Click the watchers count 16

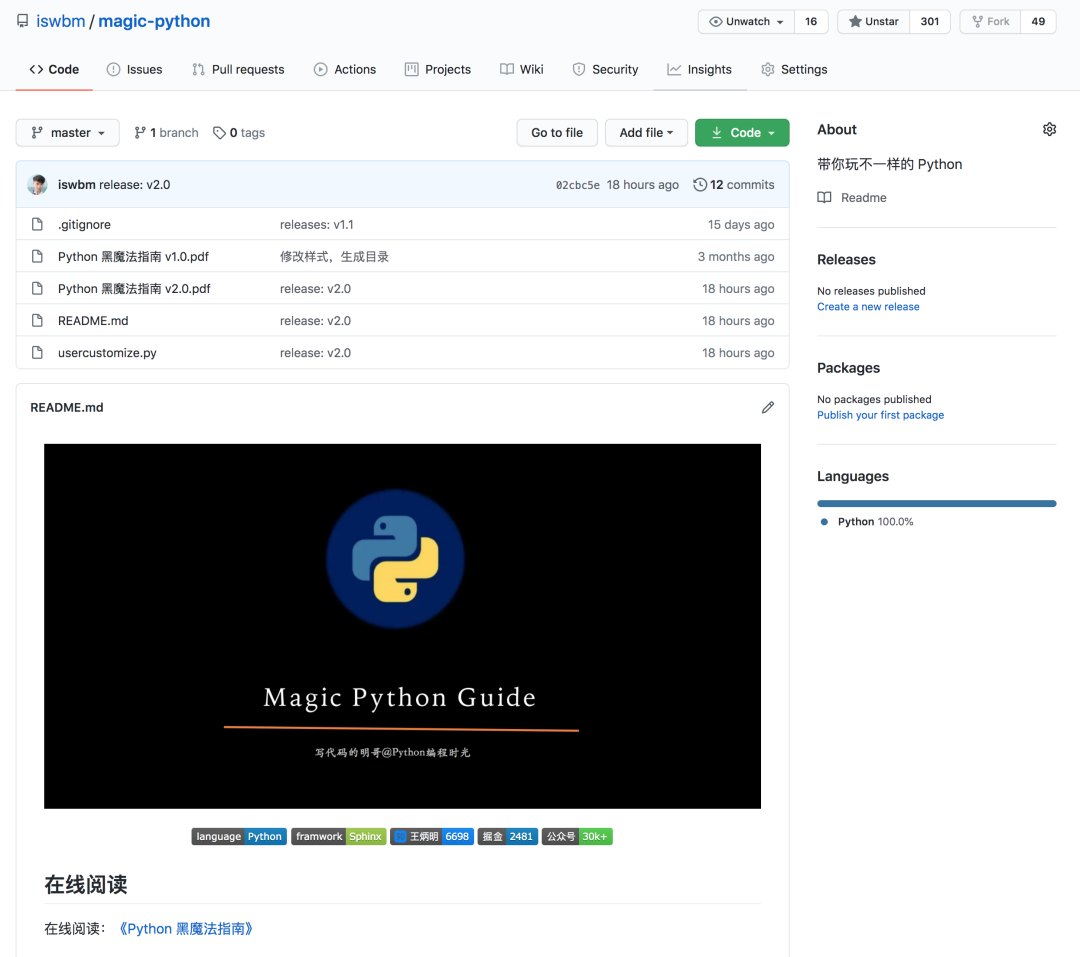click(811, 21)
